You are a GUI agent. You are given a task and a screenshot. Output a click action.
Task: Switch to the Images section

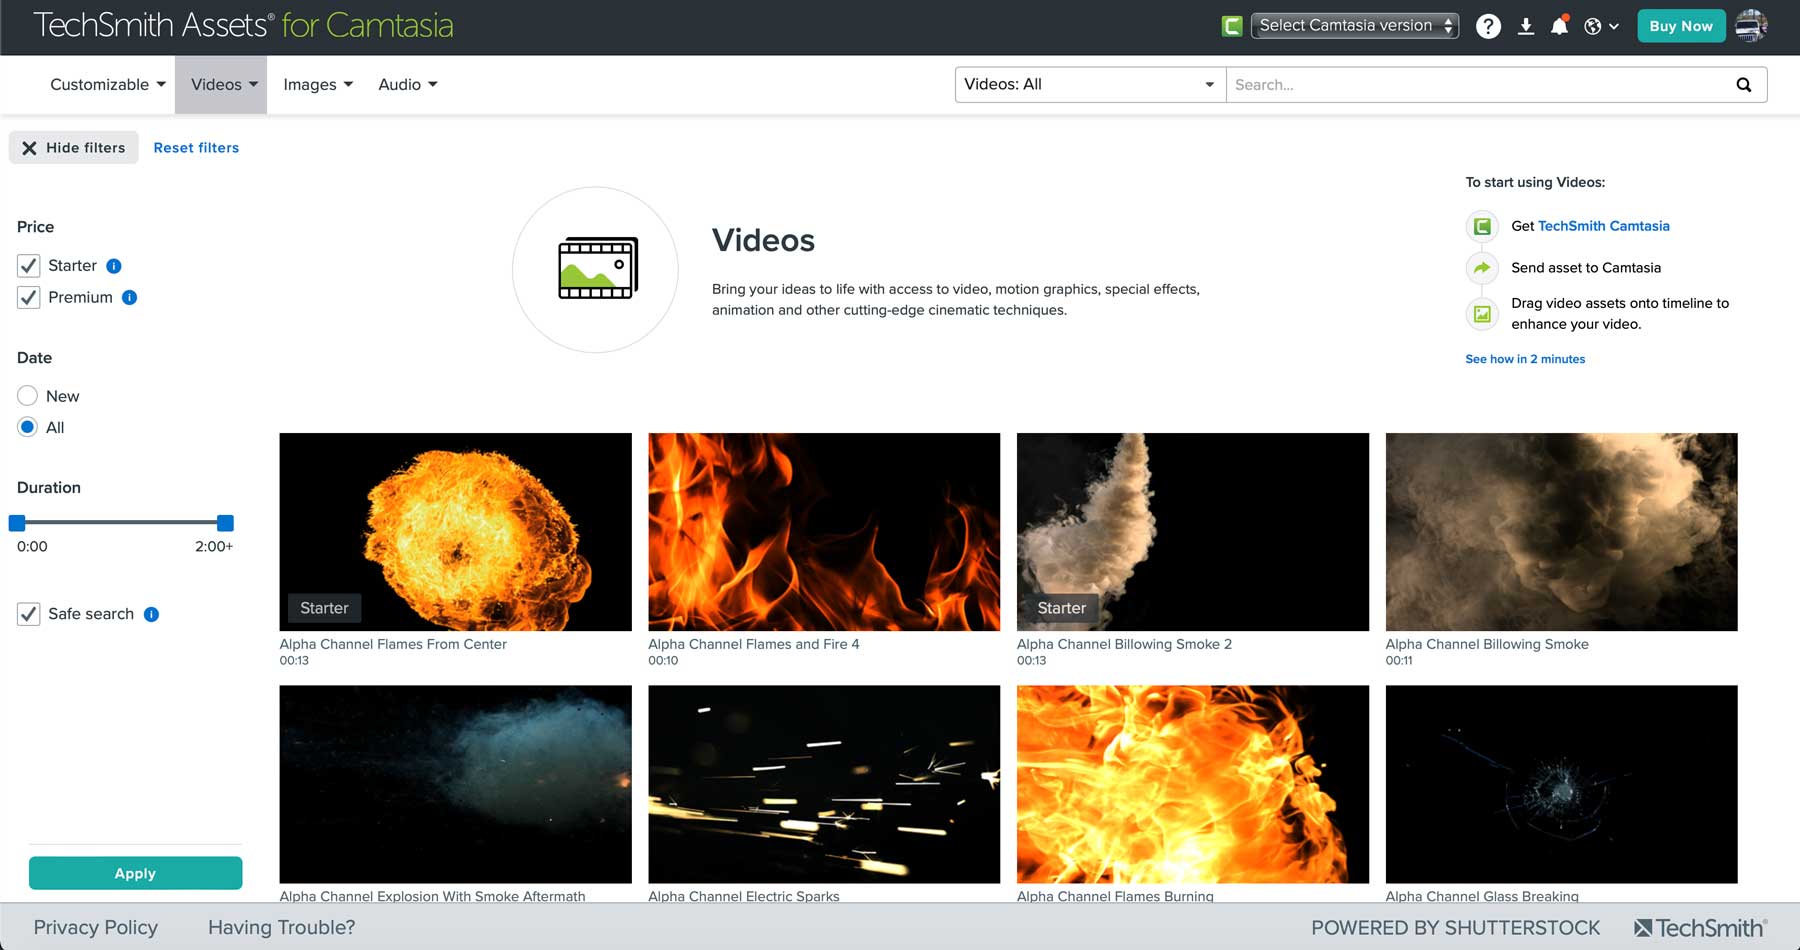point(317,84)
